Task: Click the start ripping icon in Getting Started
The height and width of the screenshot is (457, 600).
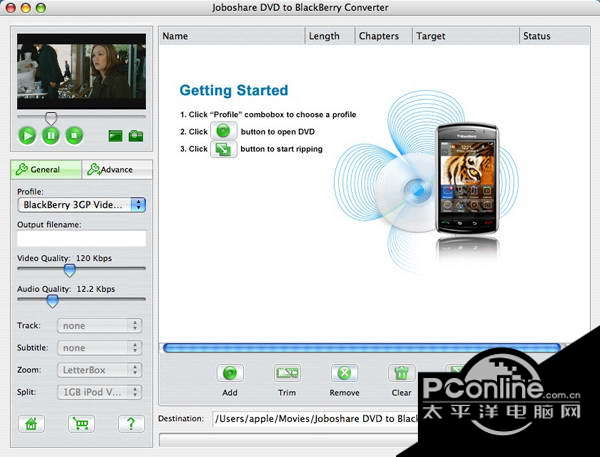Action: coord(223,149)
